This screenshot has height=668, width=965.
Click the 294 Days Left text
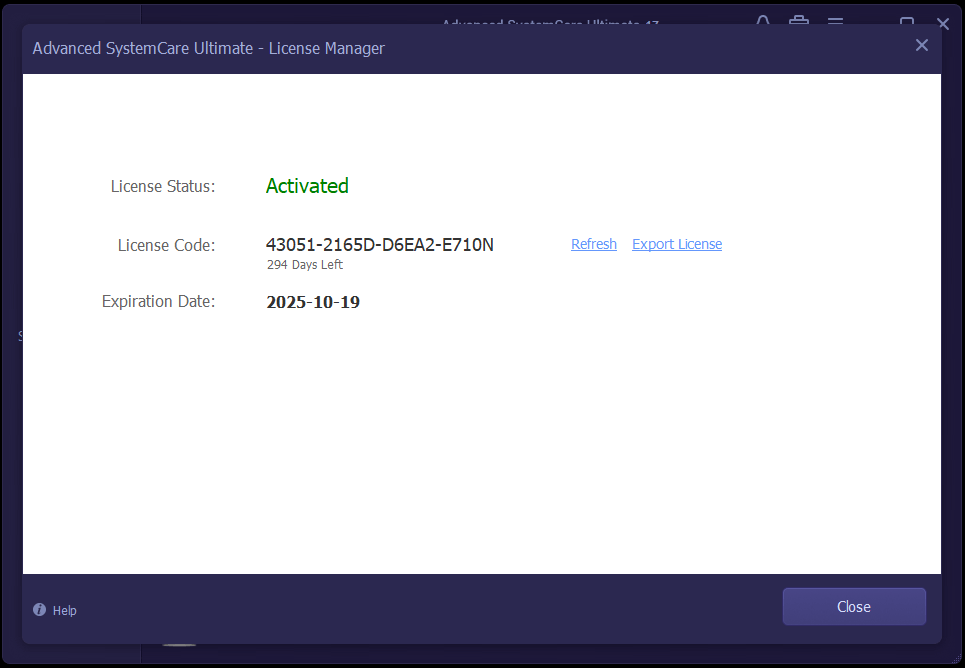(305, 265)
